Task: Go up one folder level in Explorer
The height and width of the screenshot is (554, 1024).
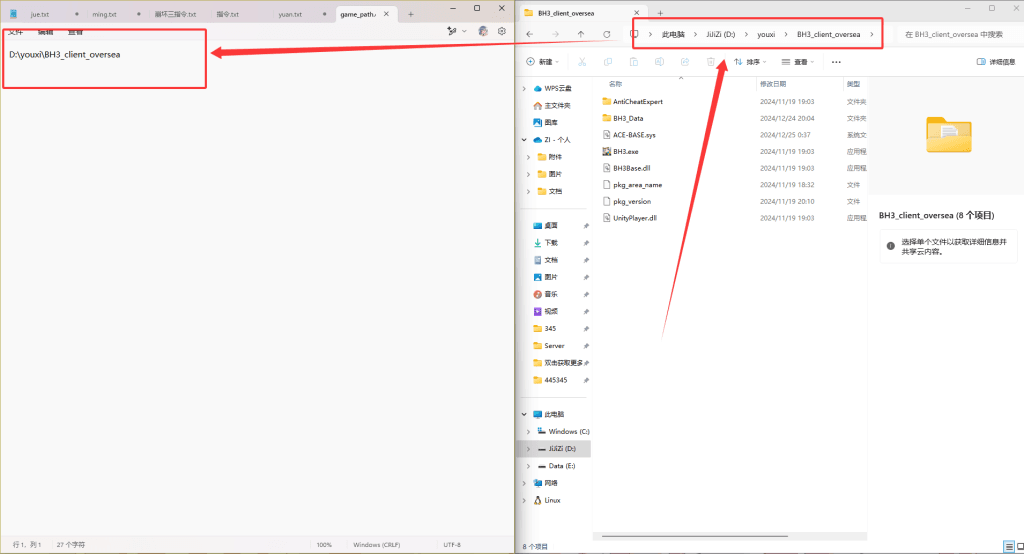Action: click(x=581, y=34)
